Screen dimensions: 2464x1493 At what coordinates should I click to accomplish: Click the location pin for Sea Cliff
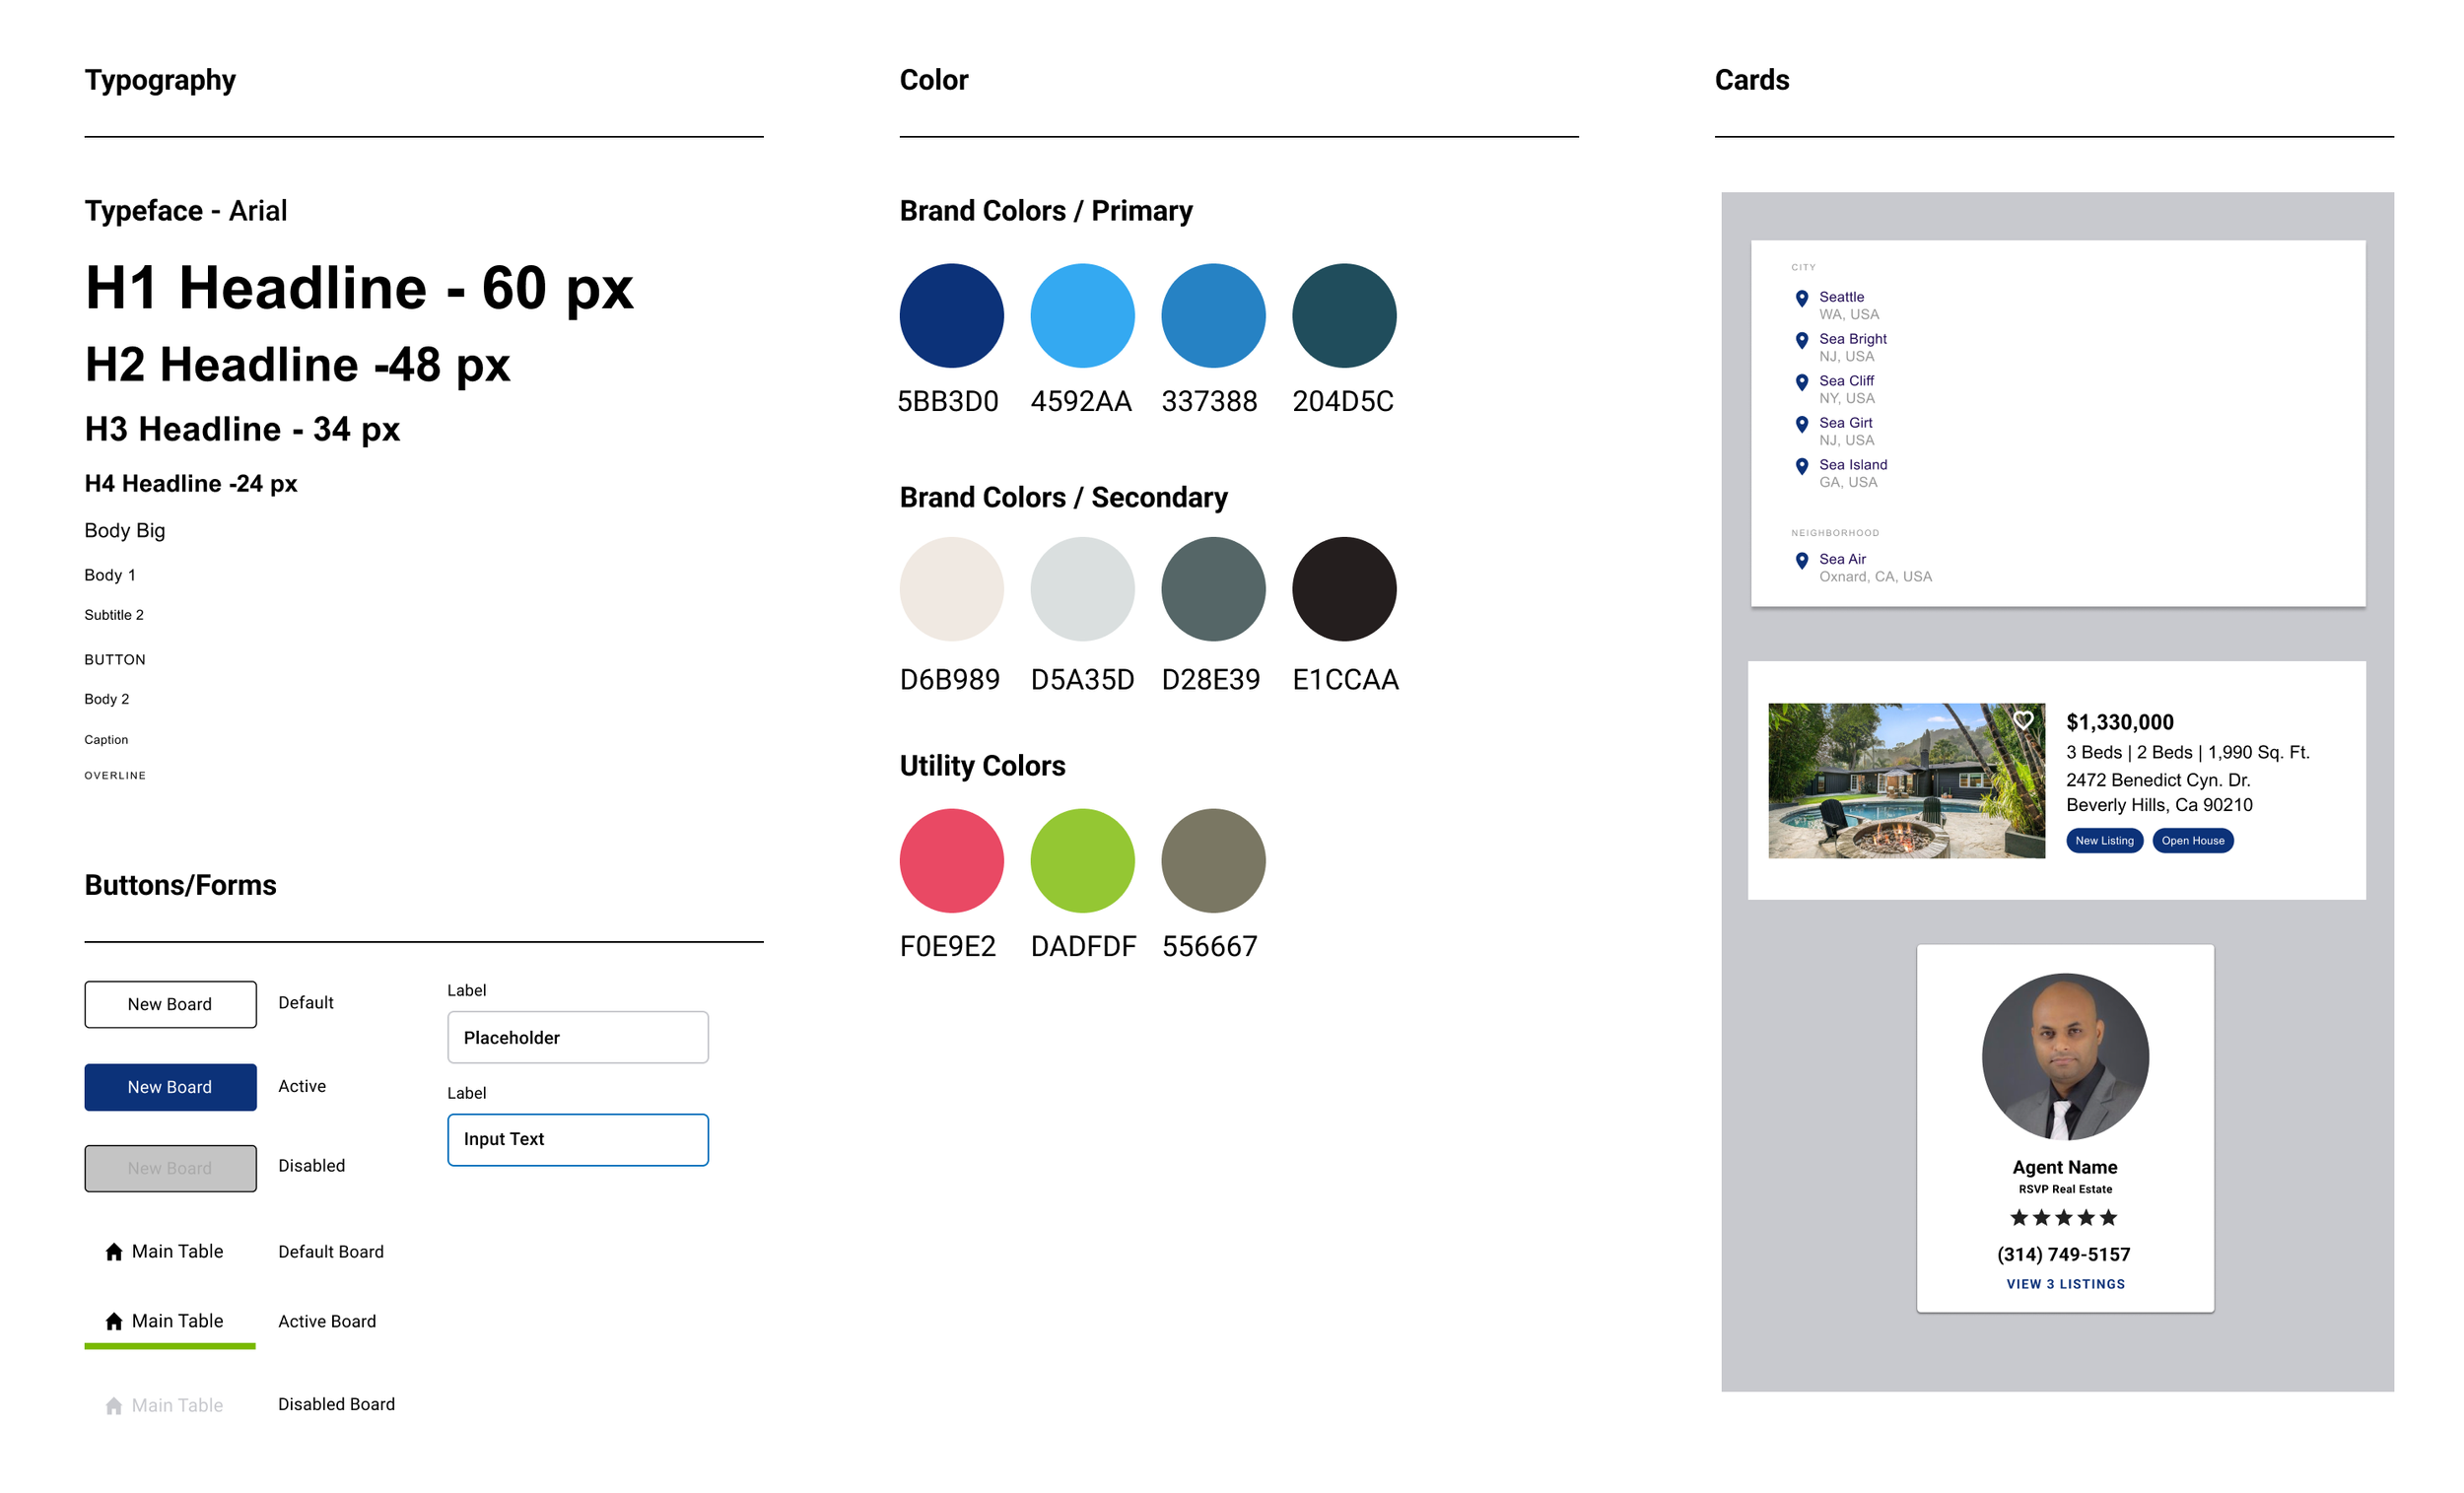(x=1801, y=382)
